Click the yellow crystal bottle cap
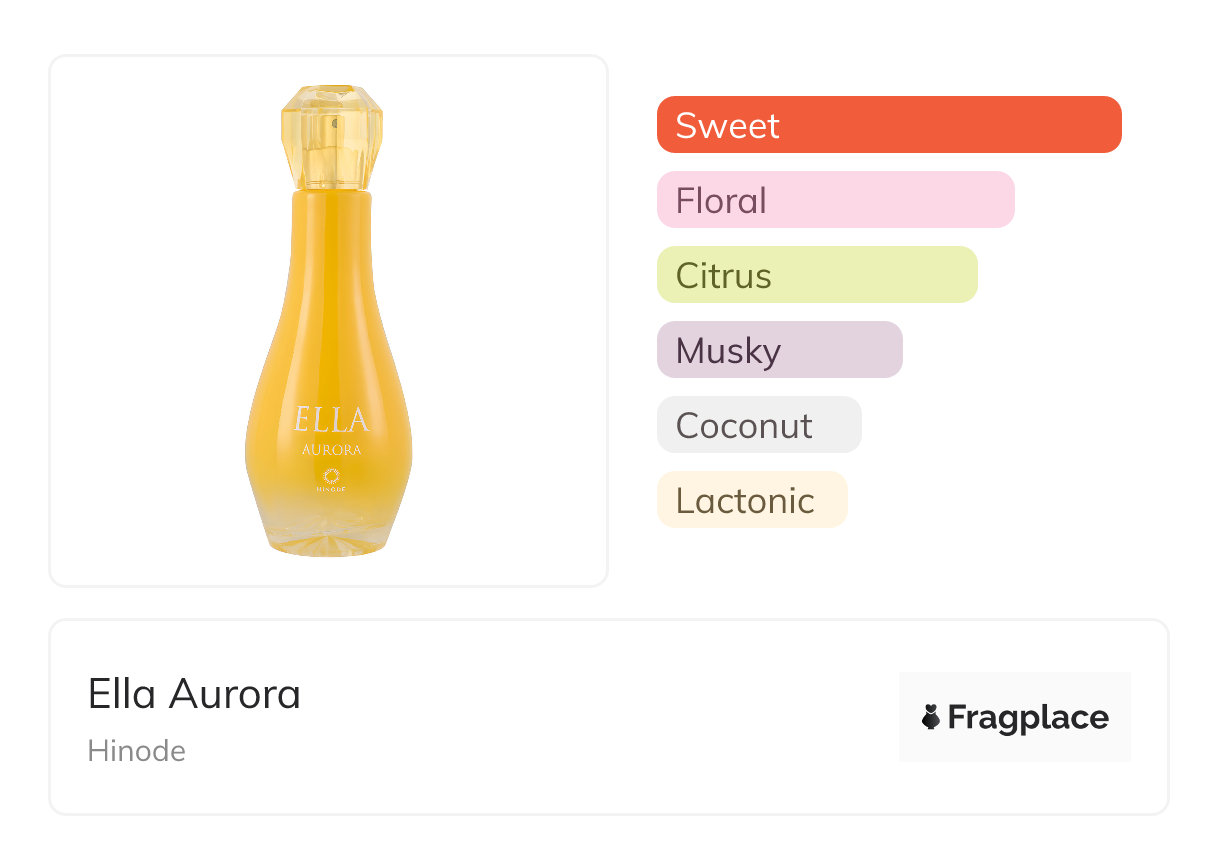The width and height of the screenshot is (1218, 864). 331,137
